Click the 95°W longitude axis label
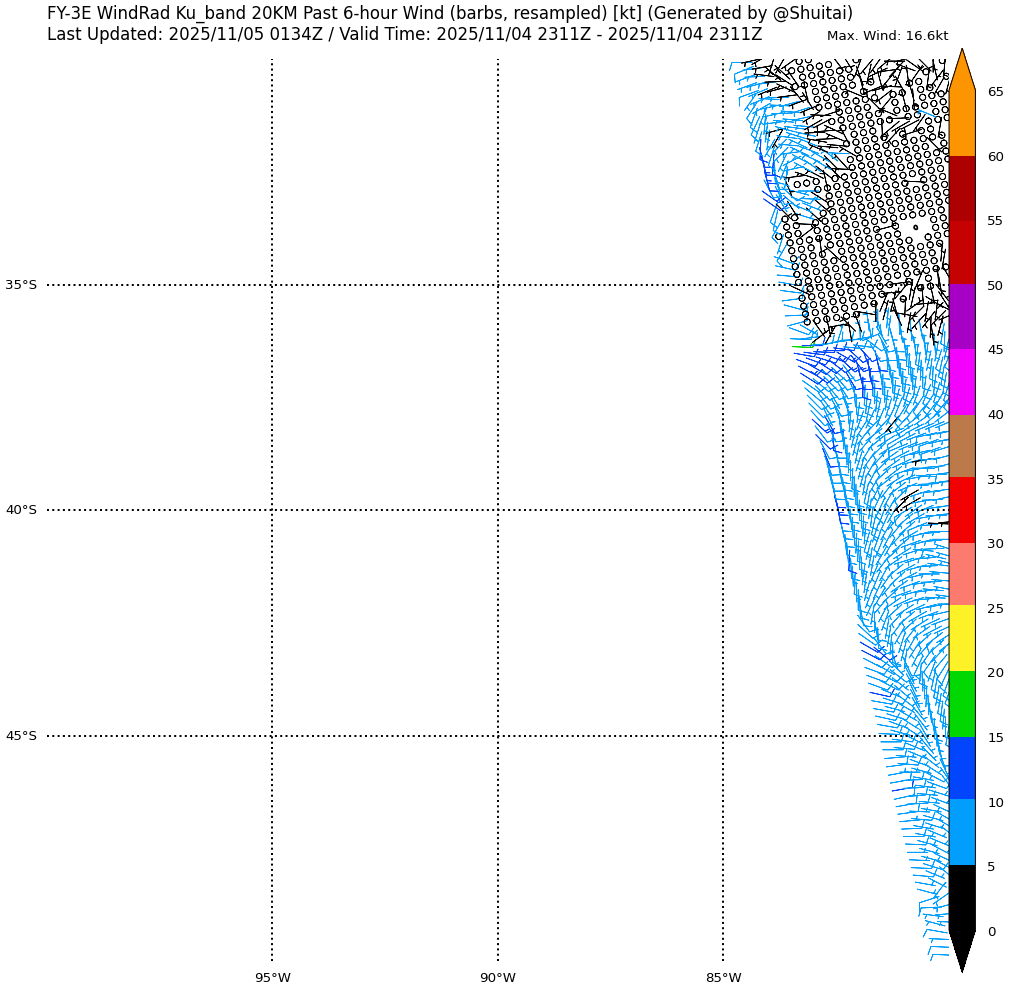The image size is (1009, 989). pyautogui.click(x=272, y=978)
